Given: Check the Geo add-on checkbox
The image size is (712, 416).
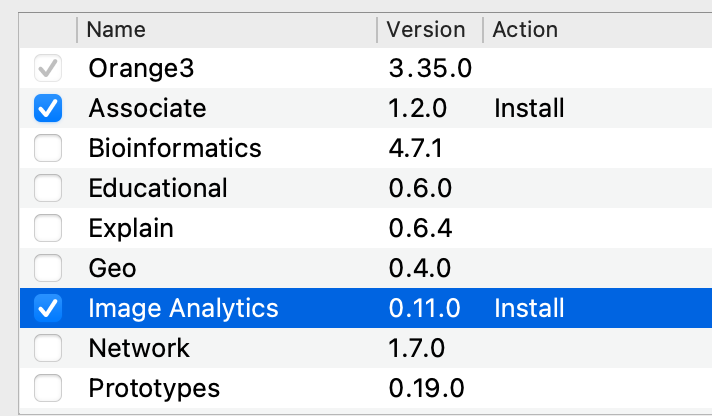Looking at the screenshot, I should 48,268.
